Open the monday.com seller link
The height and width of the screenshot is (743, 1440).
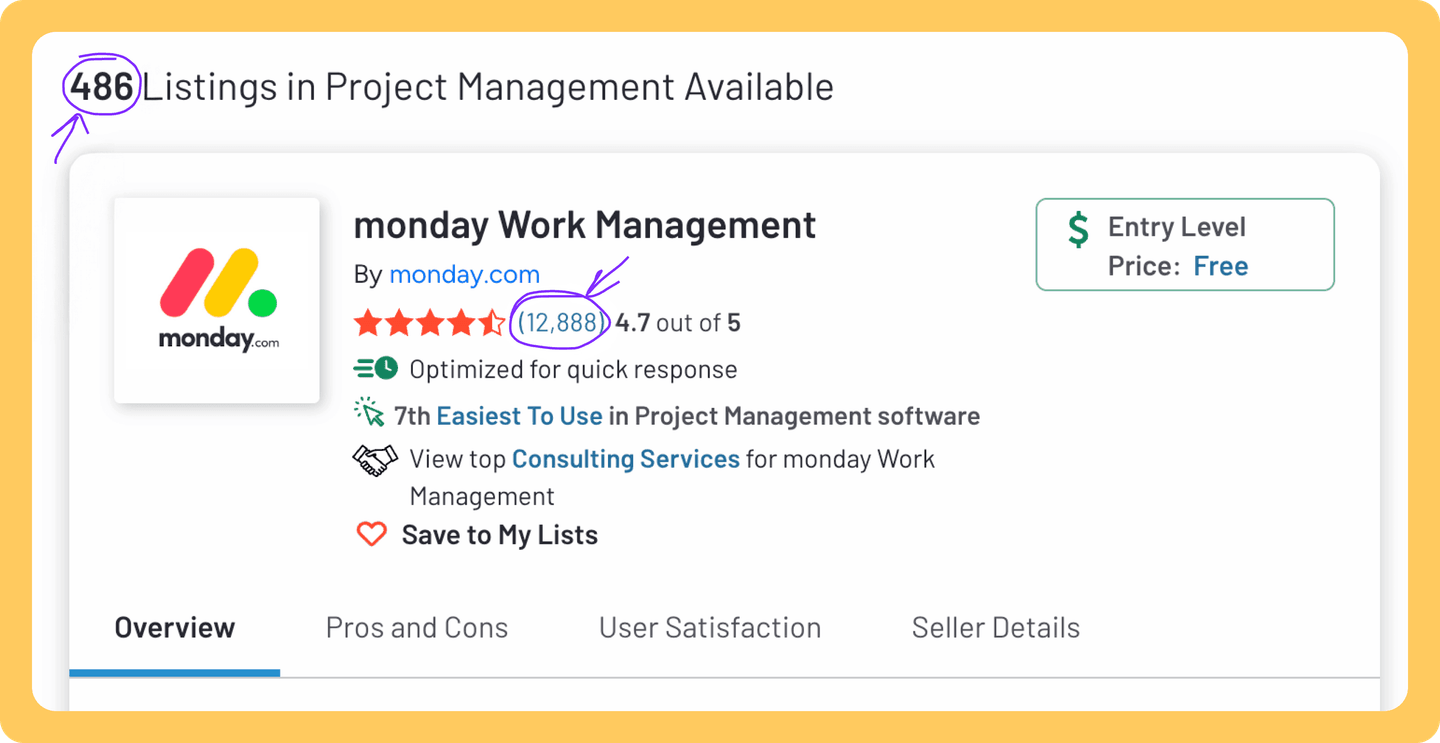pos(464,274)
